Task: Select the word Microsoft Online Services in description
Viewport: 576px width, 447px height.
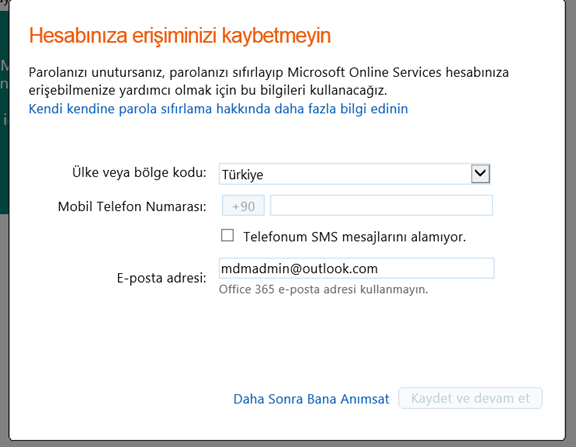Action: point(364,72)
